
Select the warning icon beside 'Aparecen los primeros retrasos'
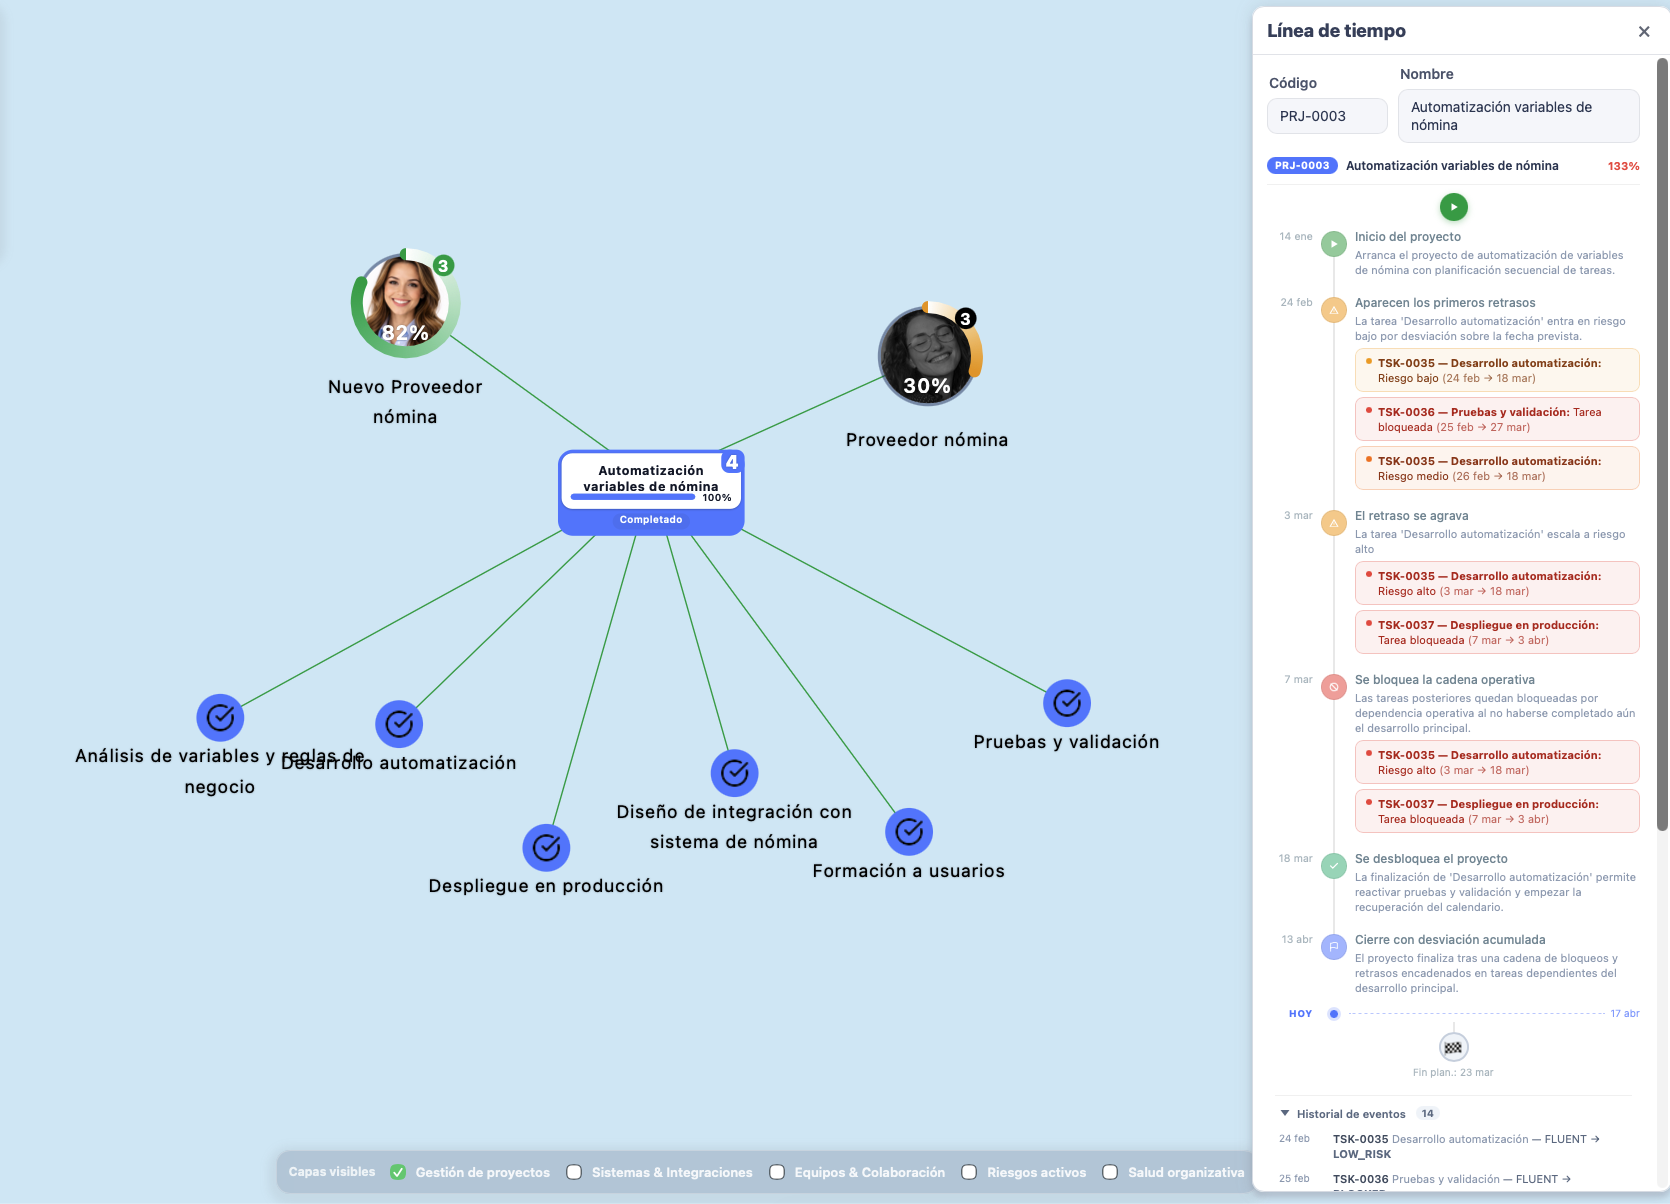1333,310
